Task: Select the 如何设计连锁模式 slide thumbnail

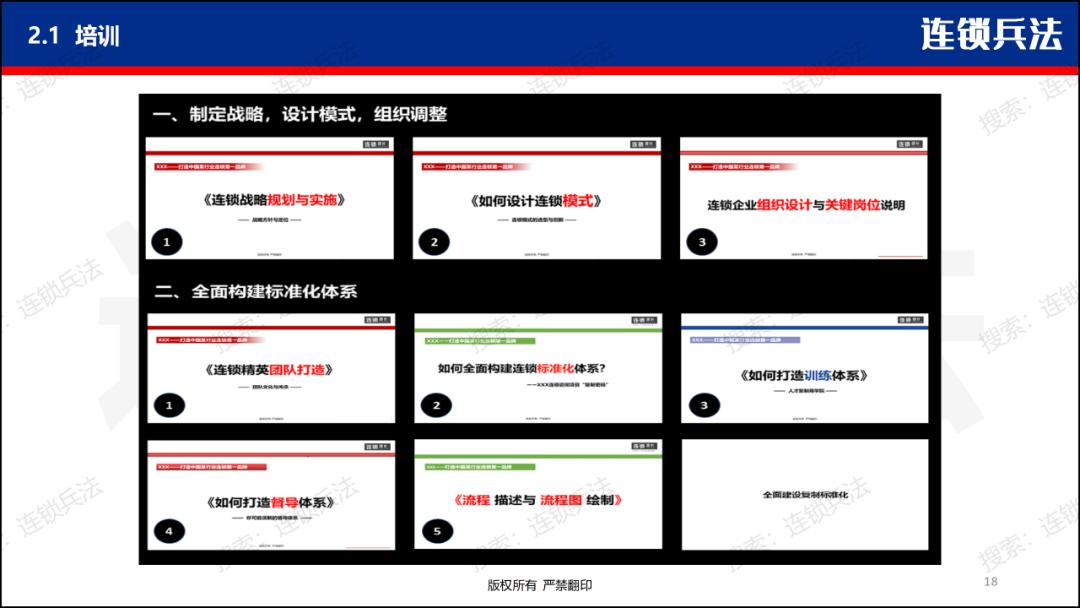Action: point(537,200)
